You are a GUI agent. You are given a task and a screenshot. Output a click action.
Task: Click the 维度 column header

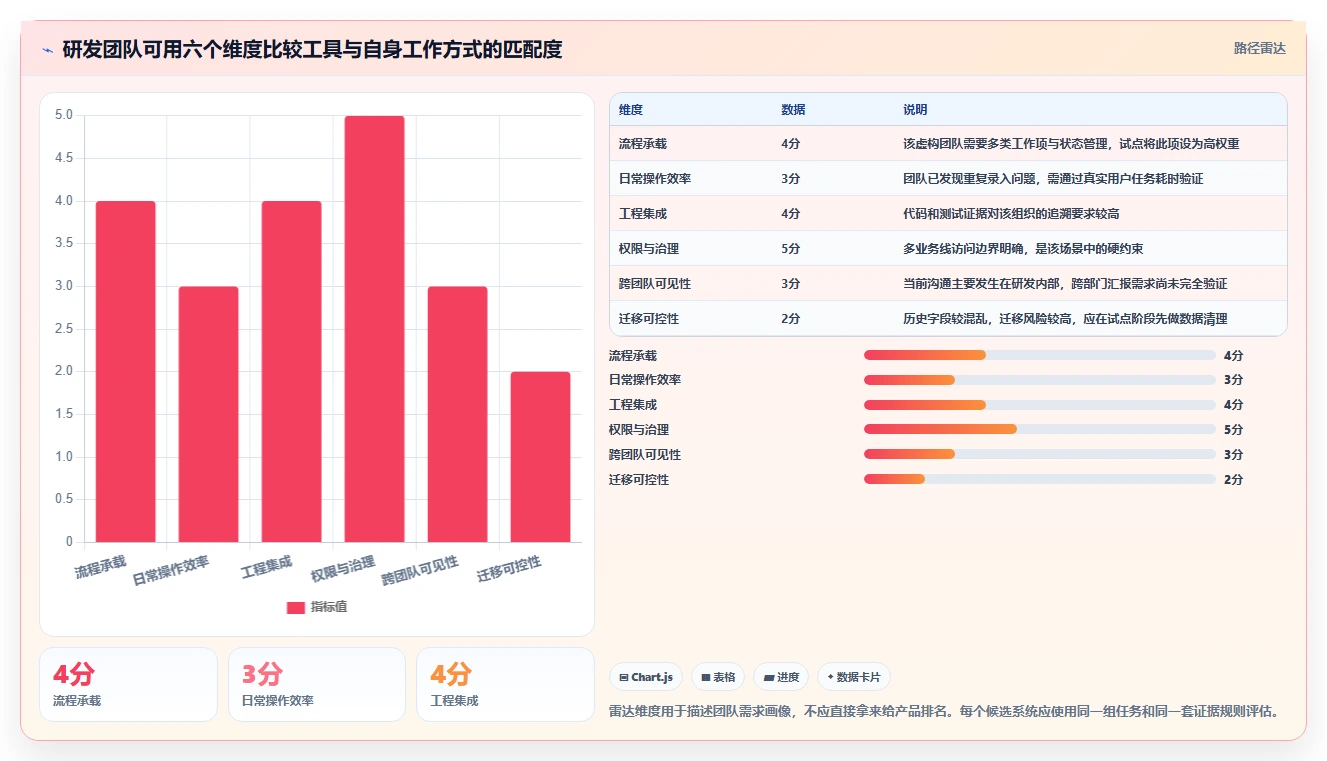[631, 109]
